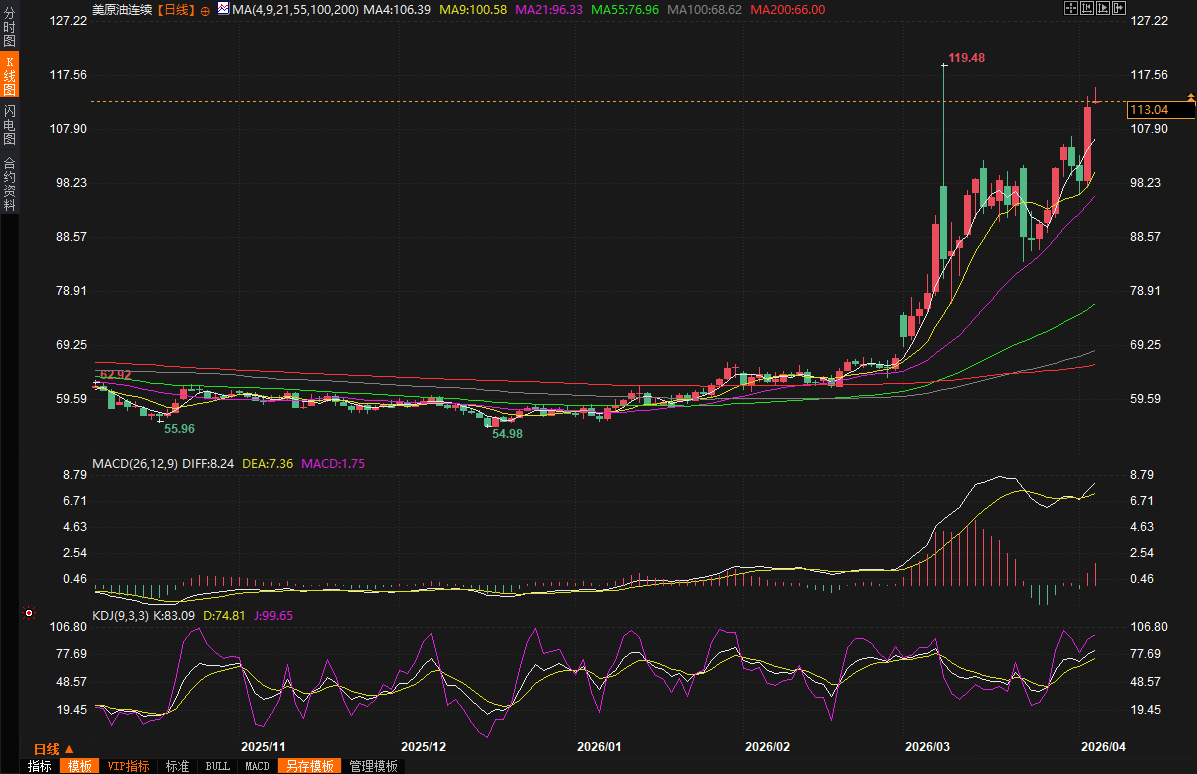Select the 指标 bottom tab
Viewport: 1197px width, 774px height.
40,766
